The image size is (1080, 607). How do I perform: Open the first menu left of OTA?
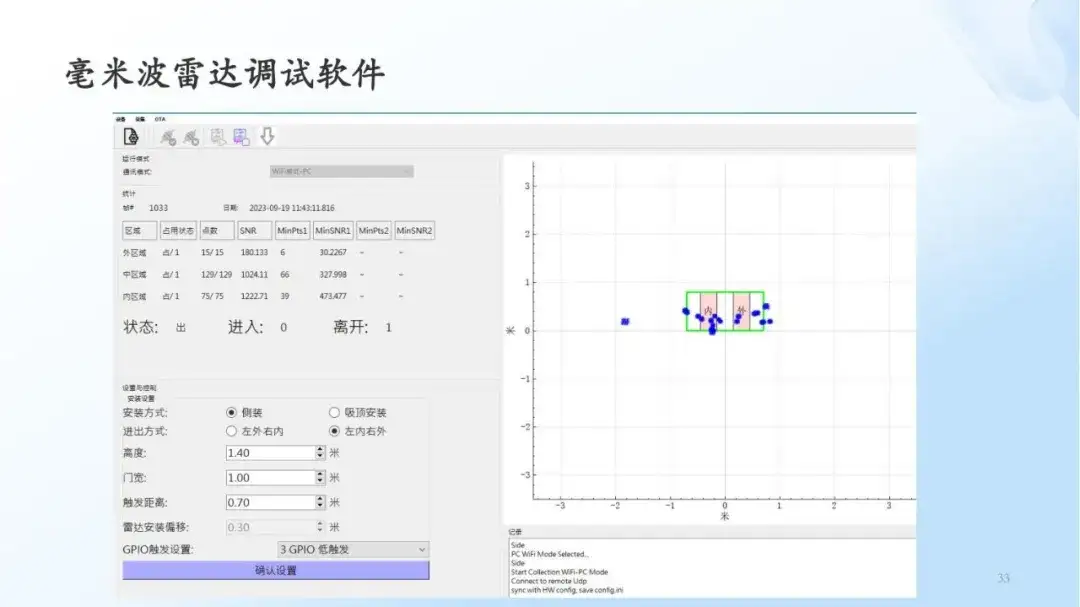121,119
